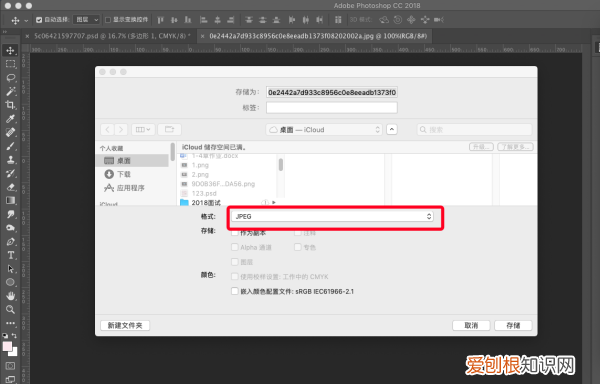Select the Crop tool

(x=11, y=105)
